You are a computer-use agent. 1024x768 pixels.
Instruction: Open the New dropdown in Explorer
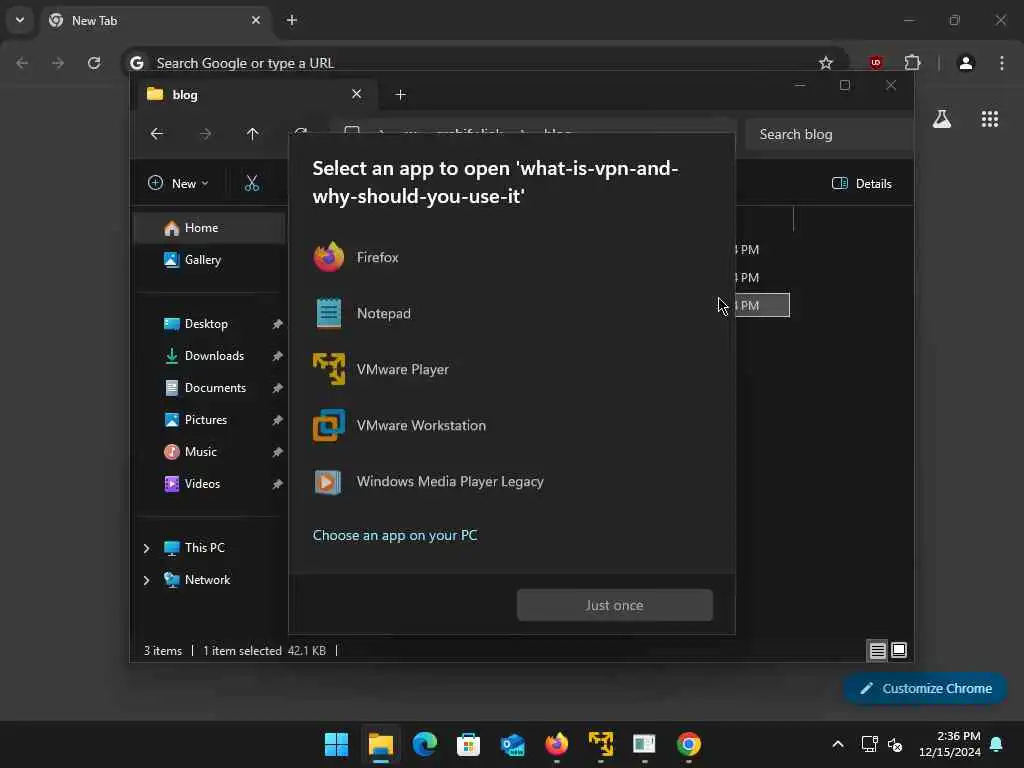click(x=178, y=184)
